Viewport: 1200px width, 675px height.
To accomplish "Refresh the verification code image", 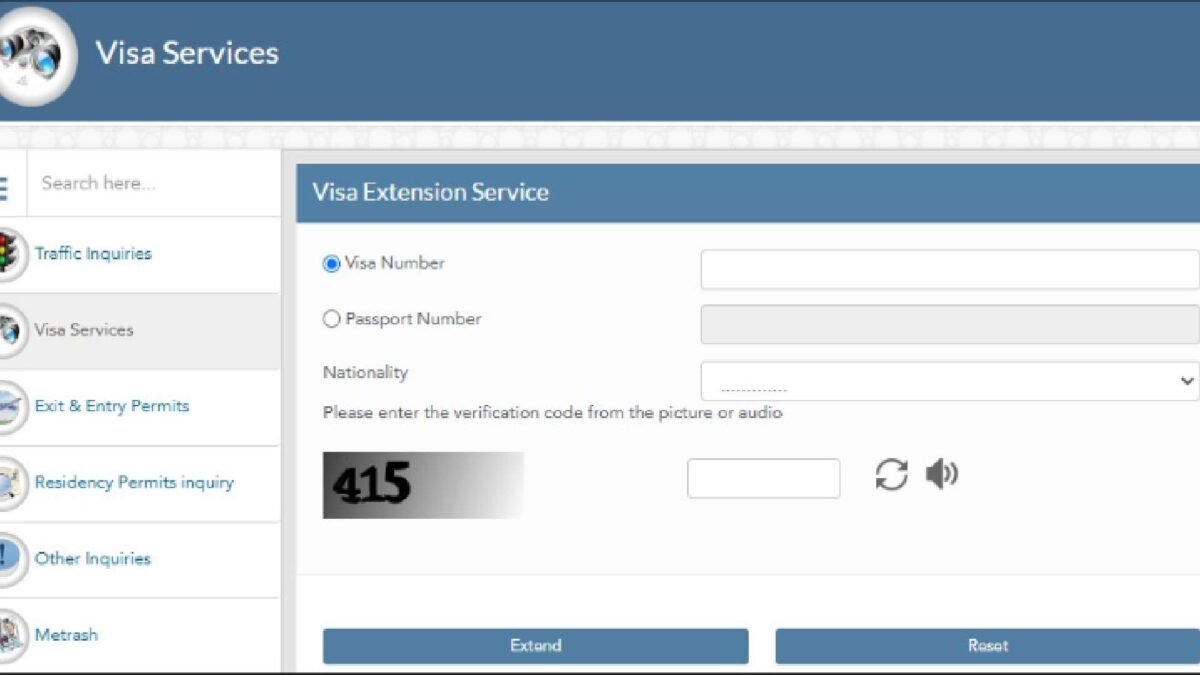I will point(891,474).
